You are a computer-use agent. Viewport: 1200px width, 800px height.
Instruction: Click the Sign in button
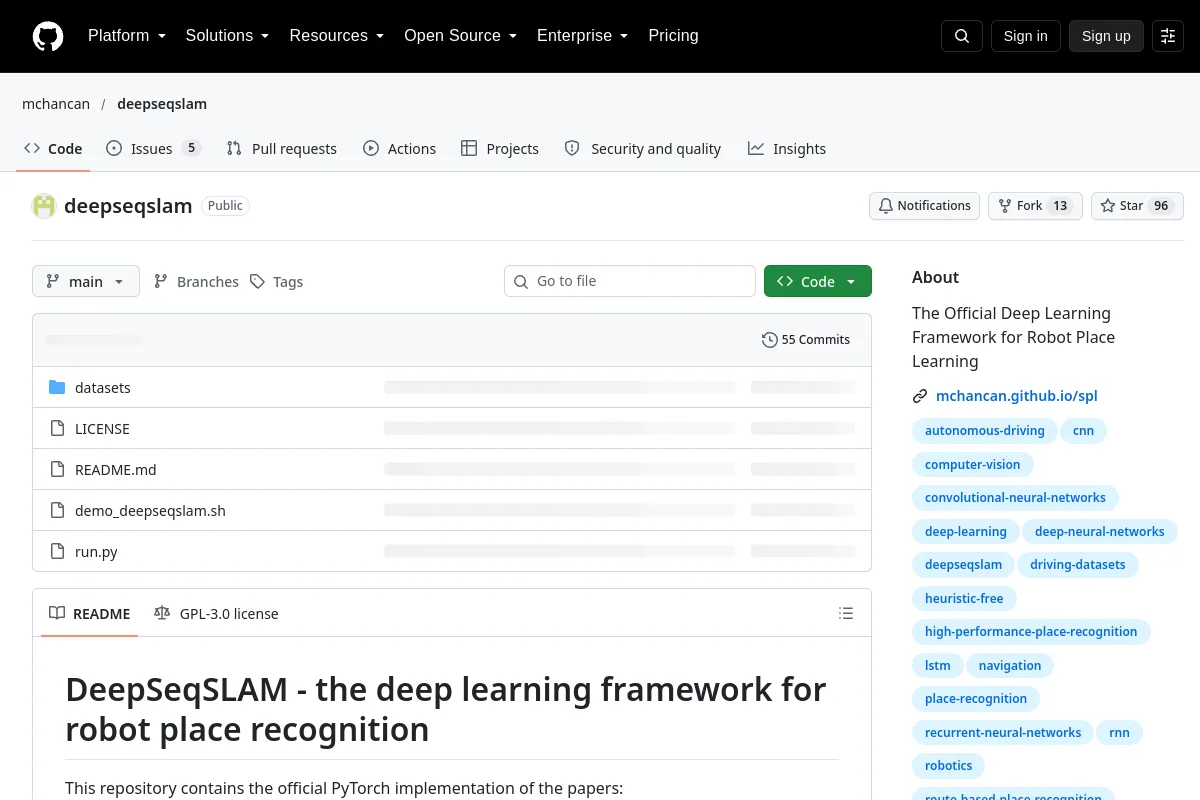pyautogui.click(x=1025, y=36)
